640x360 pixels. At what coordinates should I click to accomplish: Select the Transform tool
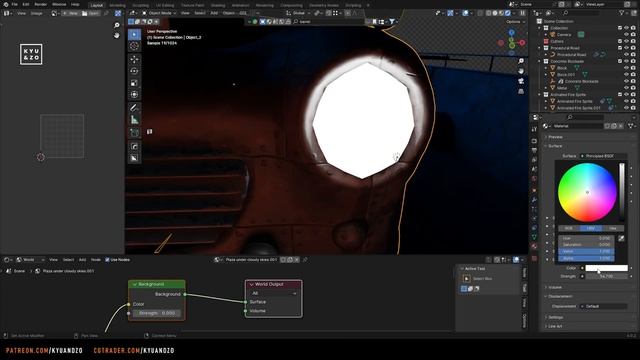coord(134,95)
